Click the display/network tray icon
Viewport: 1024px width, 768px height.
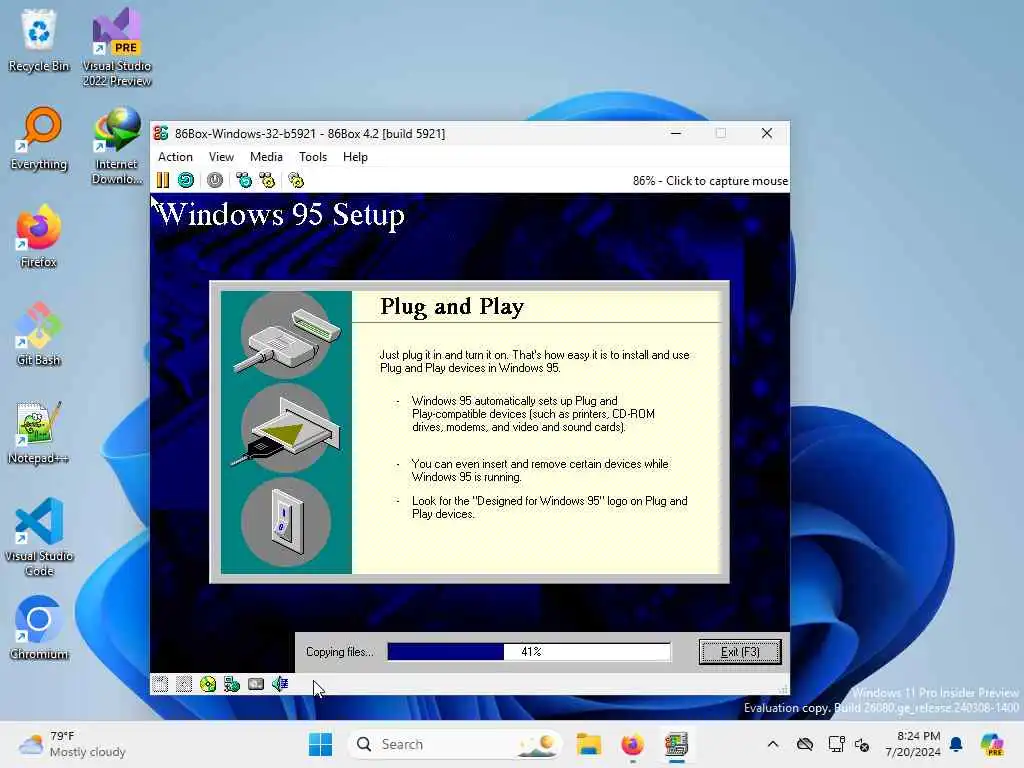pos(837,744)
